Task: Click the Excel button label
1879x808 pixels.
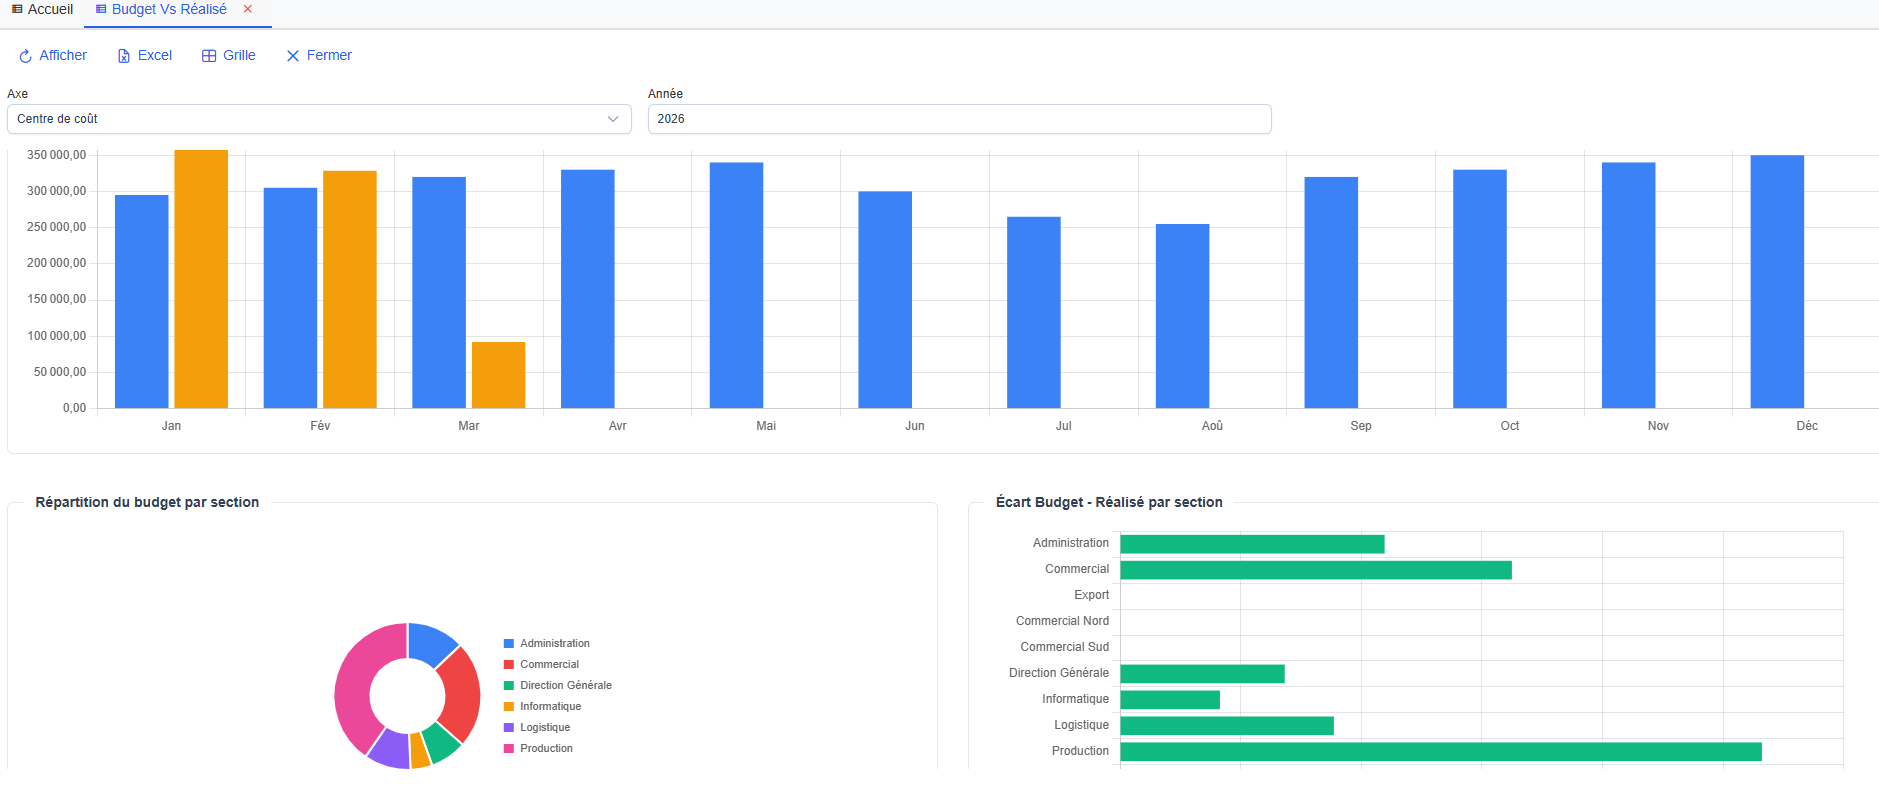Action: tap(155, 56)
